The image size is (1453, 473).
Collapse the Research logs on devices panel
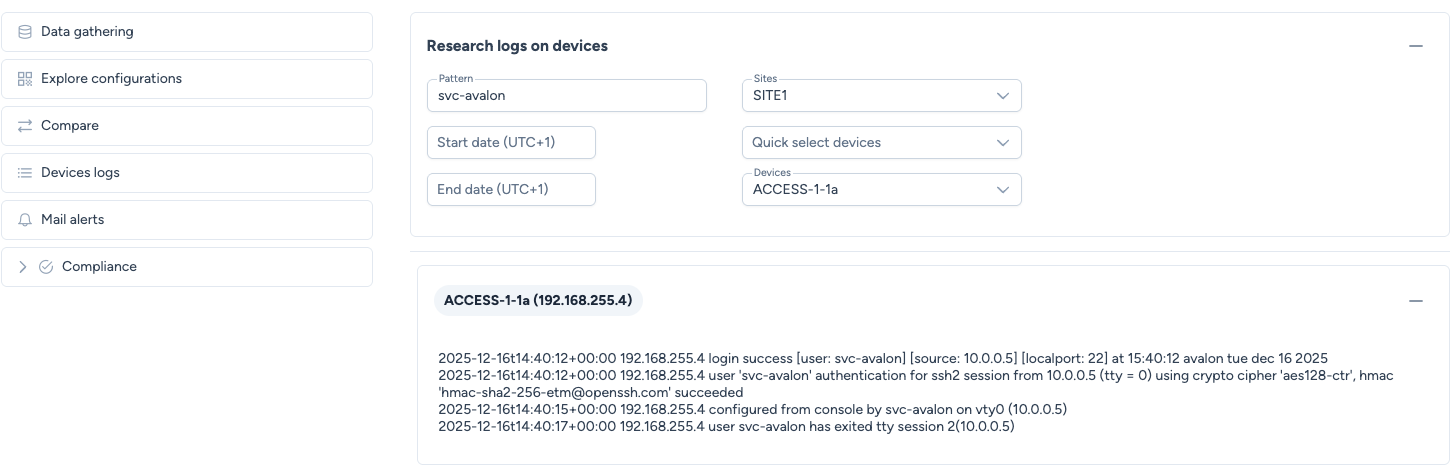1415,46
